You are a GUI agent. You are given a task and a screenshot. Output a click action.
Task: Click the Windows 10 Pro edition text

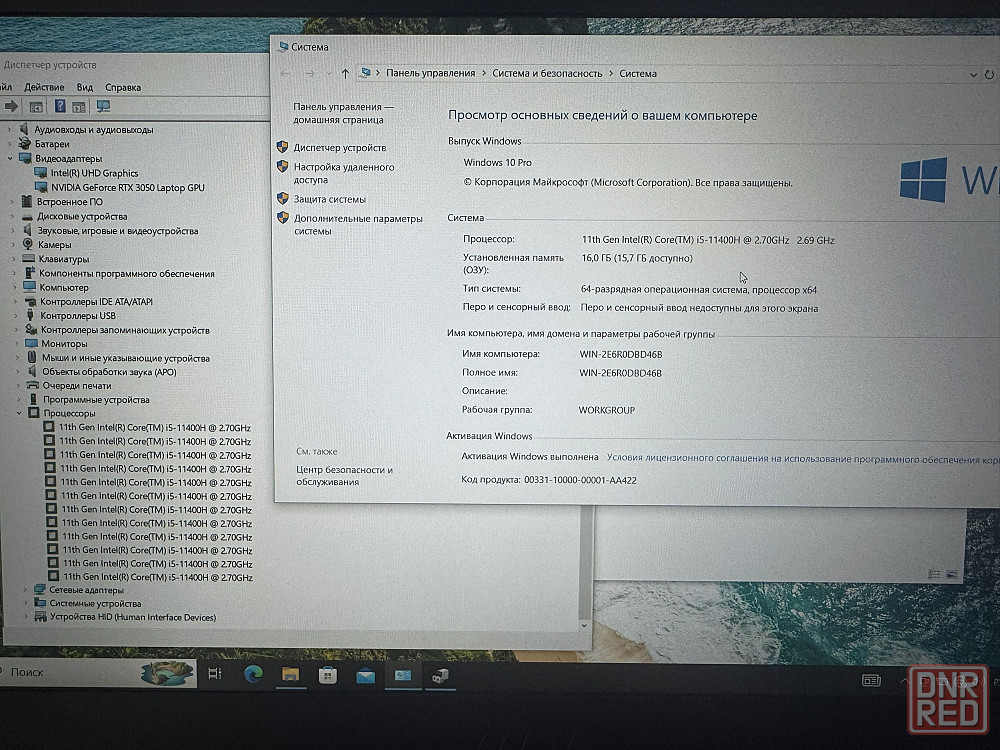(497, 163)
